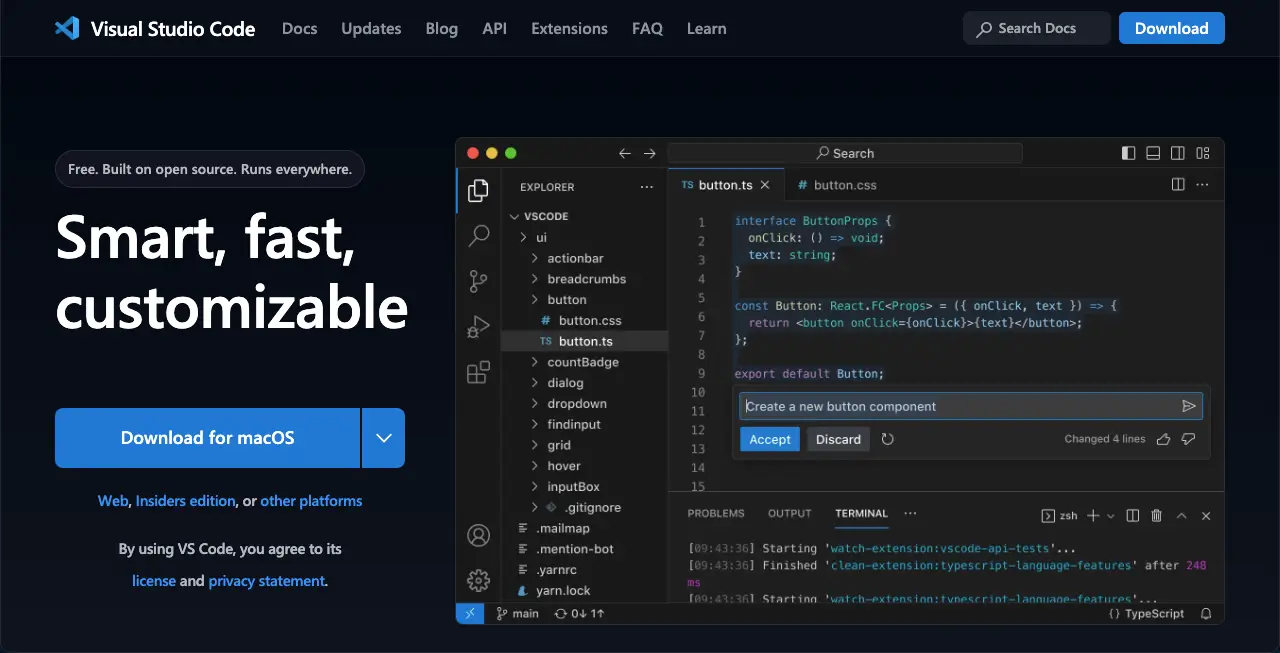Image resolution: width=1280 pixels, height=653 pixels.
Task: Click the notifications bell icon
Action: pos(1206,614)
